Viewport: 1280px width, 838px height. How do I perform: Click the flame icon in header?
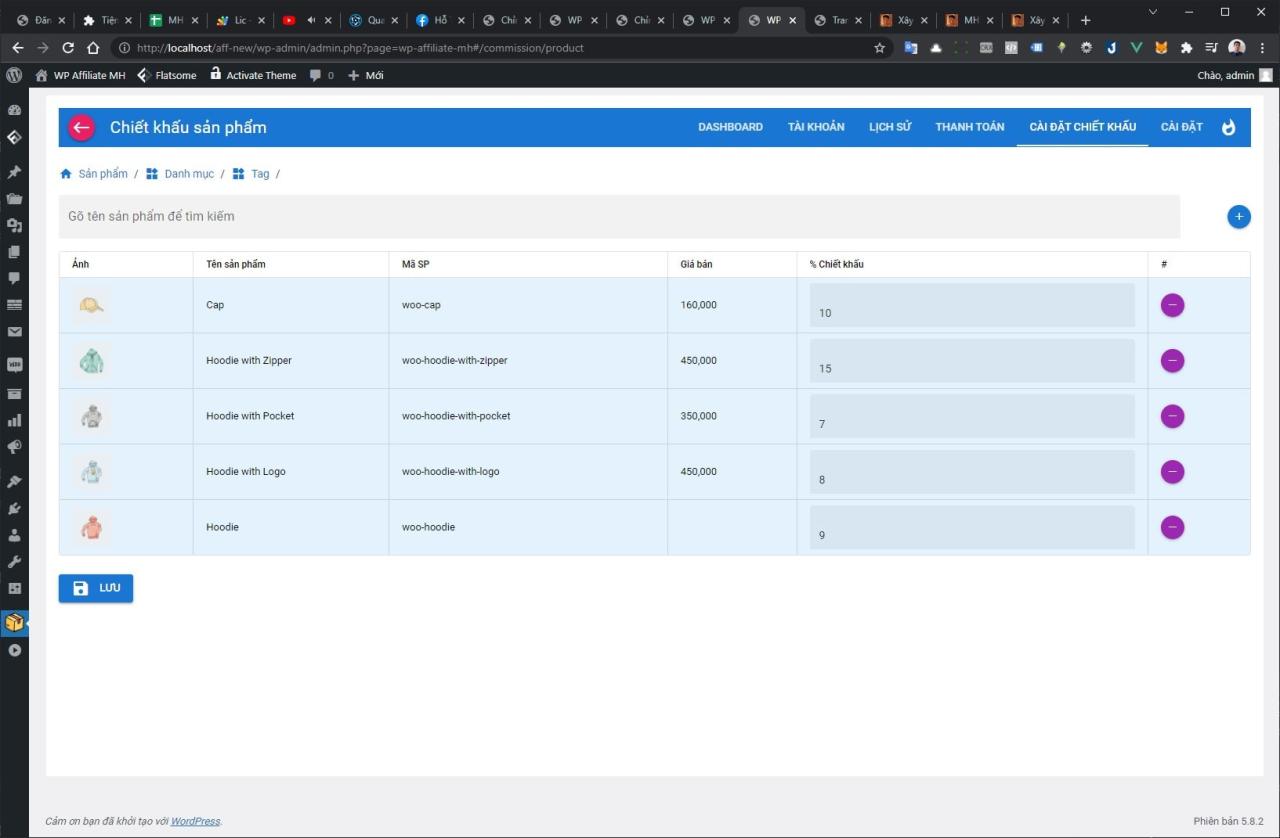point(1229,127)
